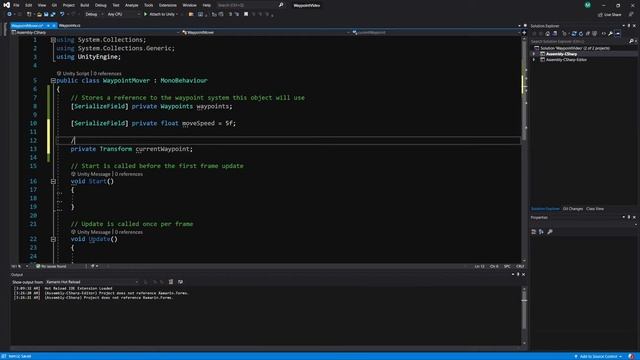The height and width of the screenshot is (360, 640).
Task: Open the Edit menu
Action: 29,5
